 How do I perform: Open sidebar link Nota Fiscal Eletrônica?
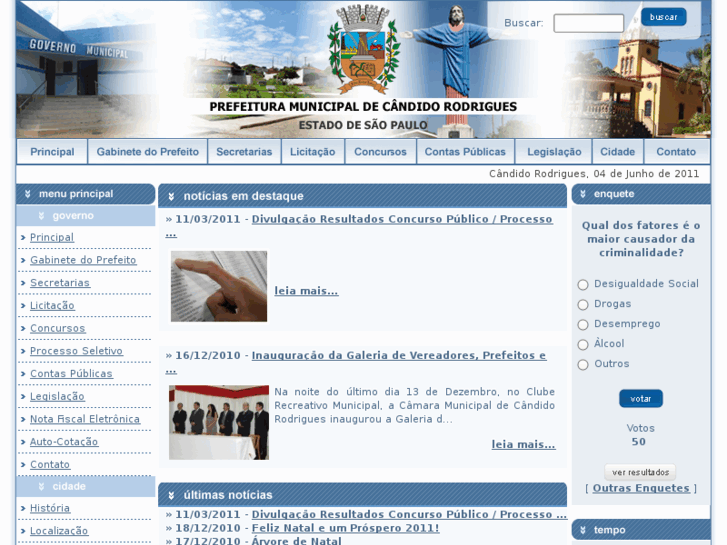[85, 419]
